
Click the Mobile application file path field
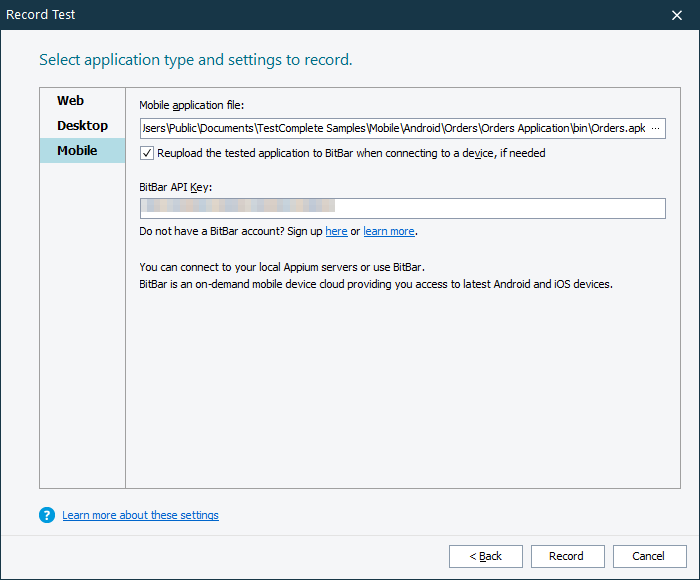pyautogui.click(x=395, y=129)
